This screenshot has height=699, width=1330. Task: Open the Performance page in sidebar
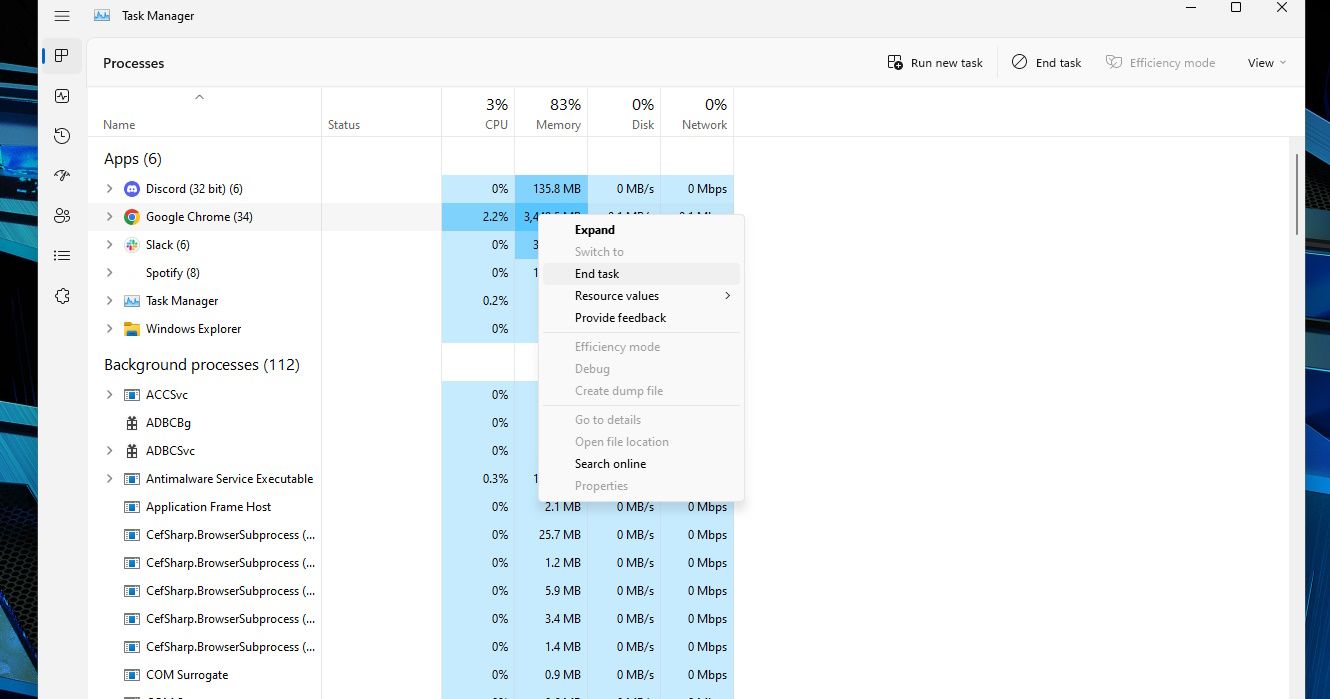pyautogui.click(x=62, y=96)
